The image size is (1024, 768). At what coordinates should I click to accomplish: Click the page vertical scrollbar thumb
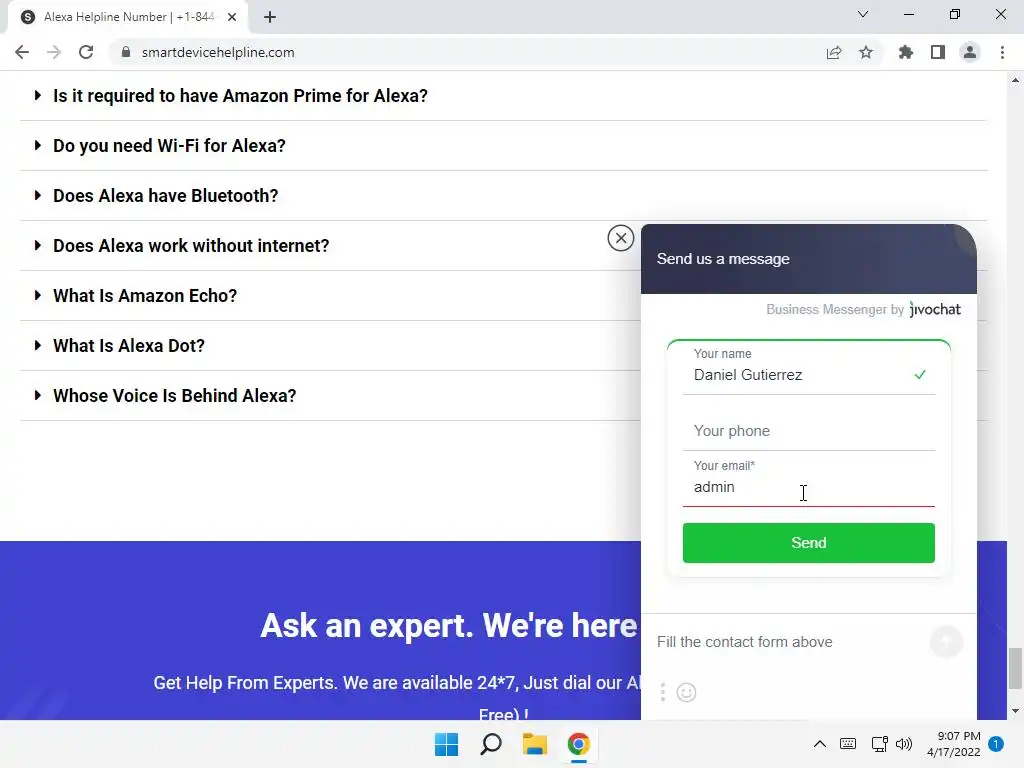(1015, 668)
